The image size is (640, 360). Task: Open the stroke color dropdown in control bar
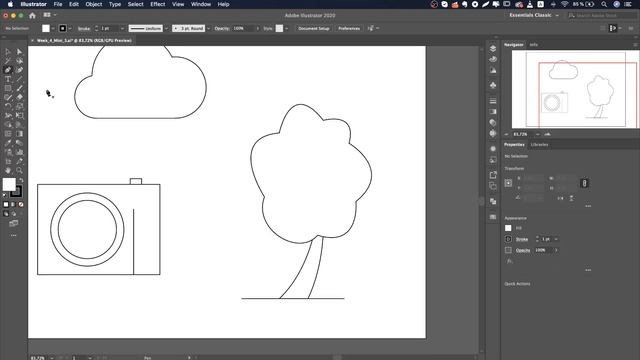[x=70, y=29]
